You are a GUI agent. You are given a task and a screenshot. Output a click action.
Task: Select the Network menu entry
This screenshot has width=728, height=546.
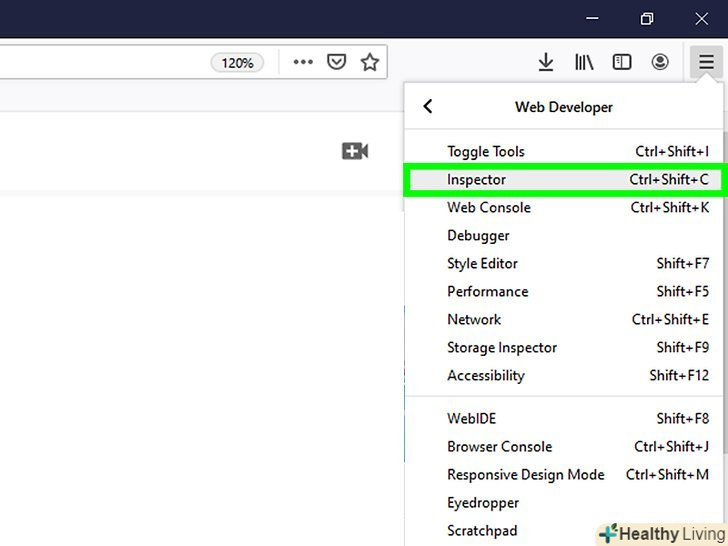pos(474,320)
